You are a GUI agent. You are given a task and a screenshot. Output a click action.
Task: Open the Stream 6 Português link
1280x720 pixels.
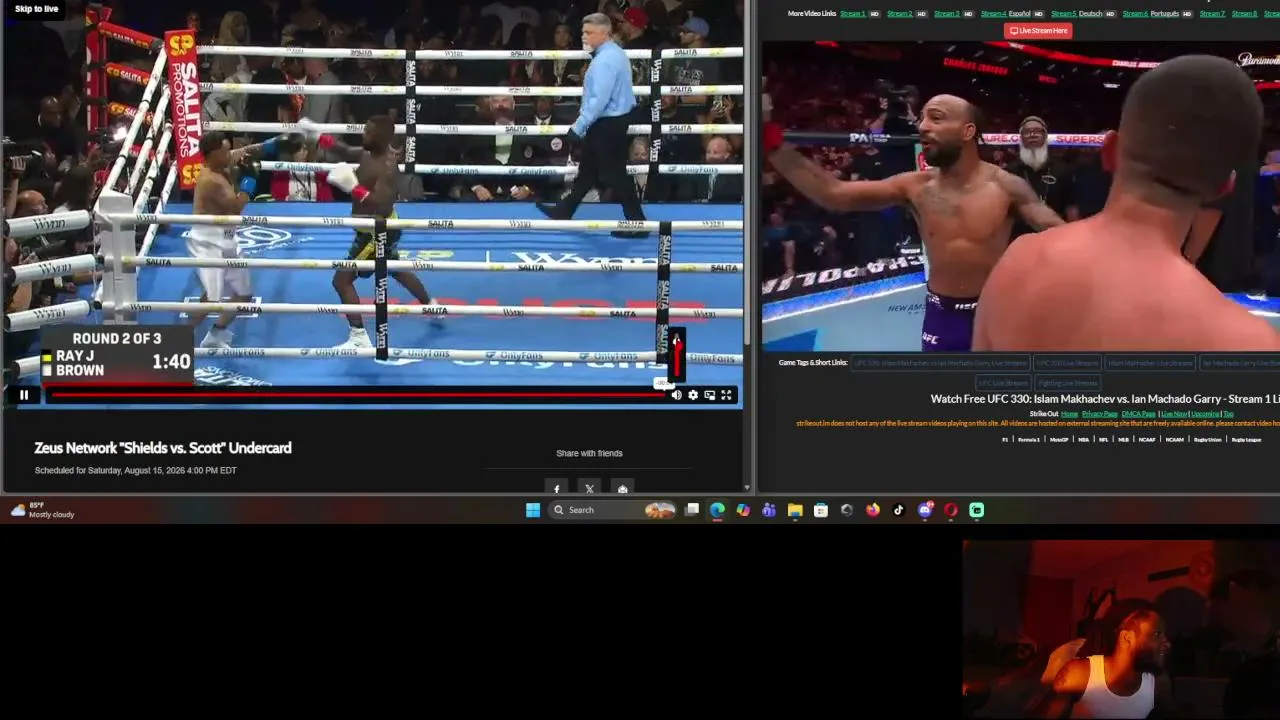[1151, 14]
